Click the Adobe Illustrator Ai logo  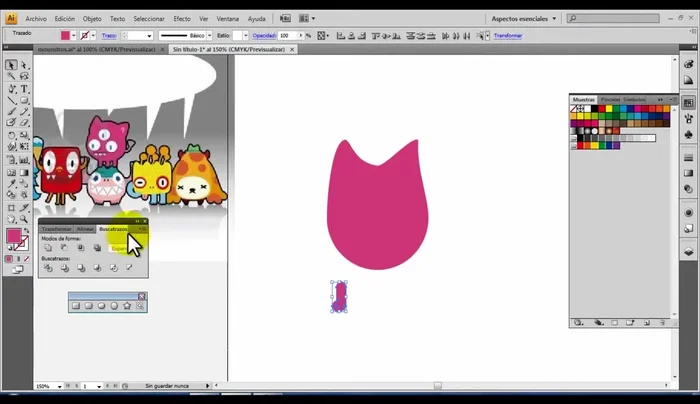(x=11, y=18)
